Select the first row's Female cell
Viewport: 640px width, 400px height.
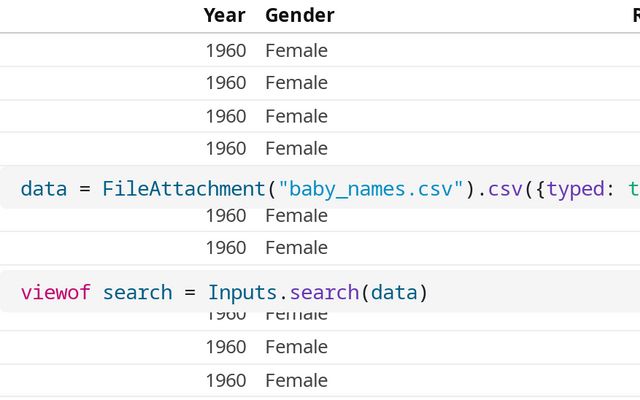pyautogui.click(x=296, y=51)
